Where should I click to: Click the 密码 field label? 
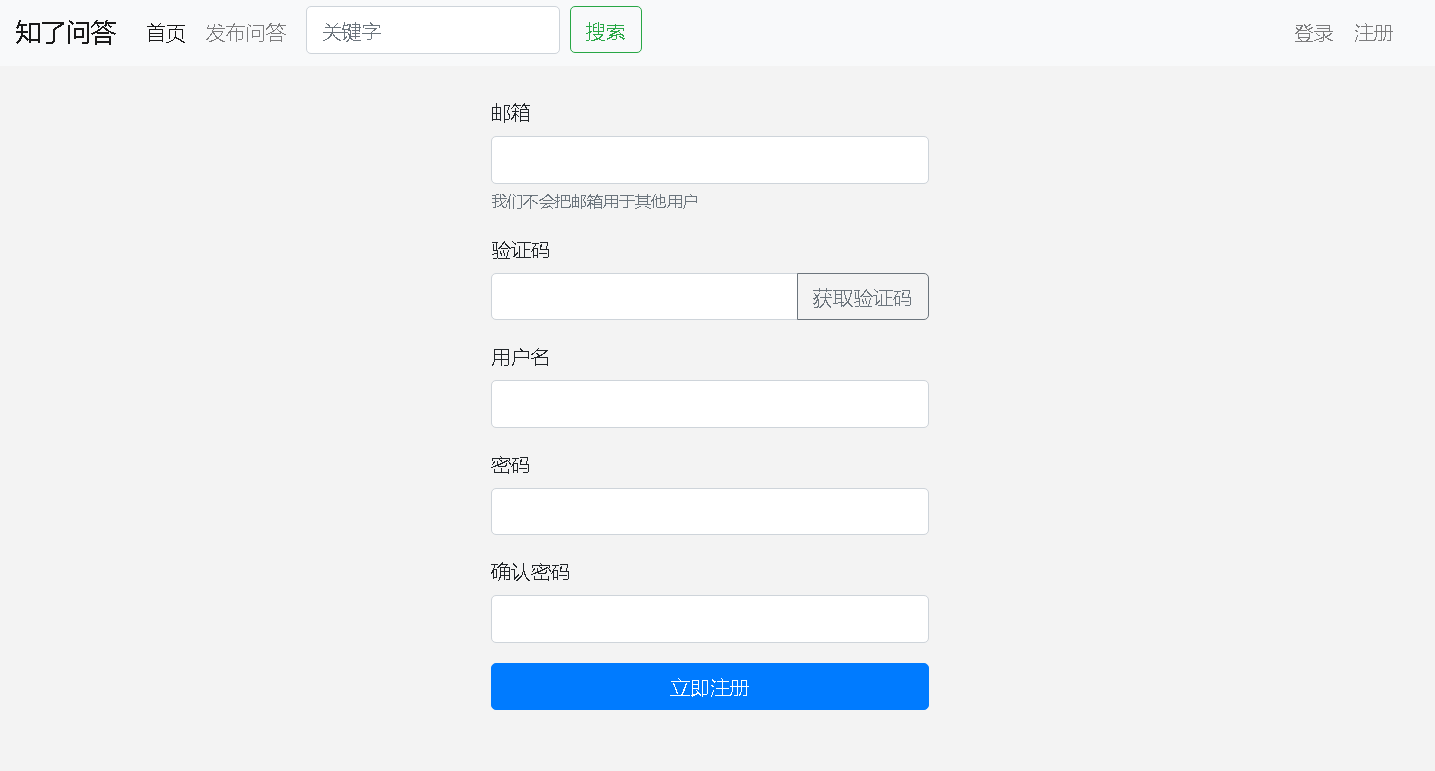(509, 465)
